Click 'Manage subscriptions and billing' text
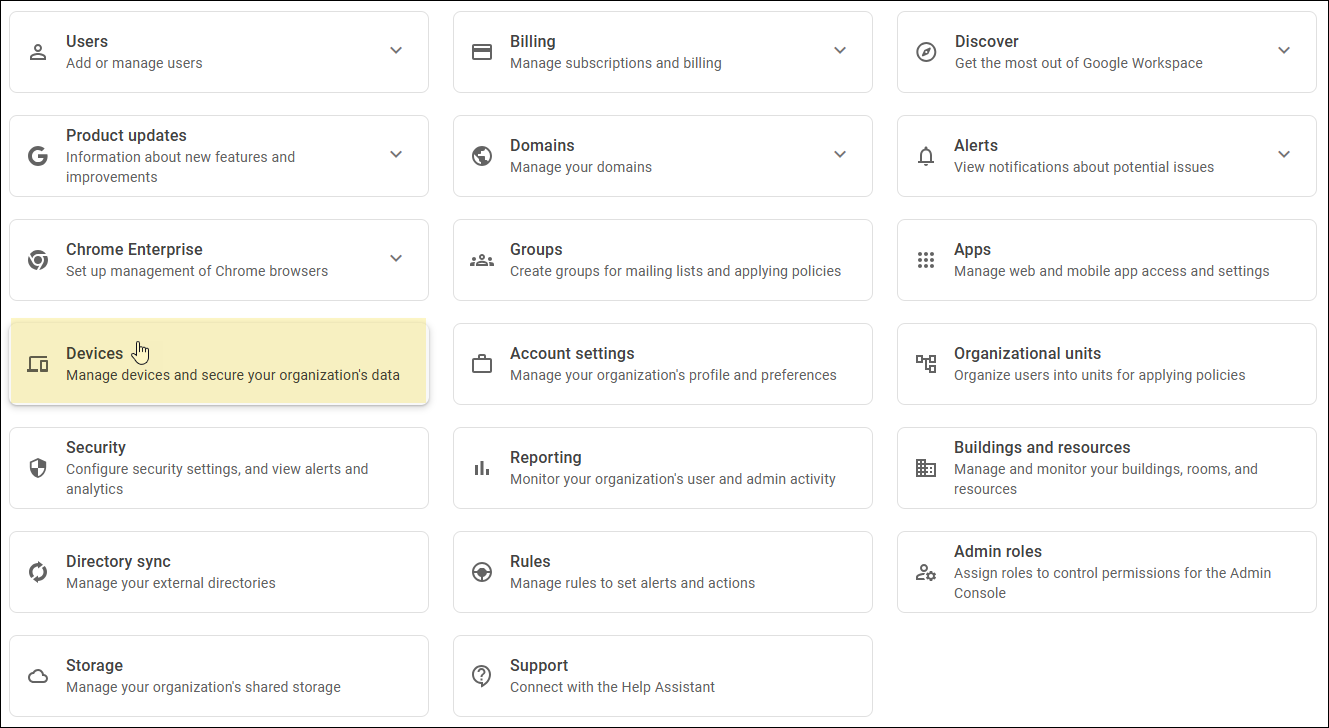 (616, 63)
